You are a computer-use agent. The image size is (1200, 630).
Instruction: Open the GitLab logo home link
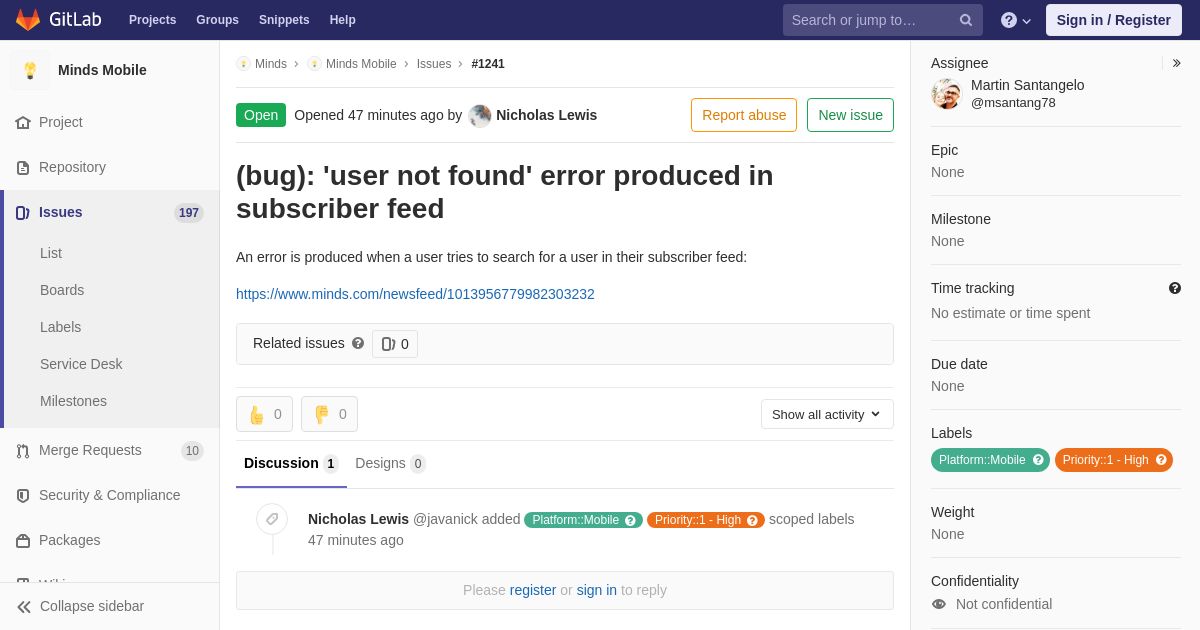tap(56, 20)
